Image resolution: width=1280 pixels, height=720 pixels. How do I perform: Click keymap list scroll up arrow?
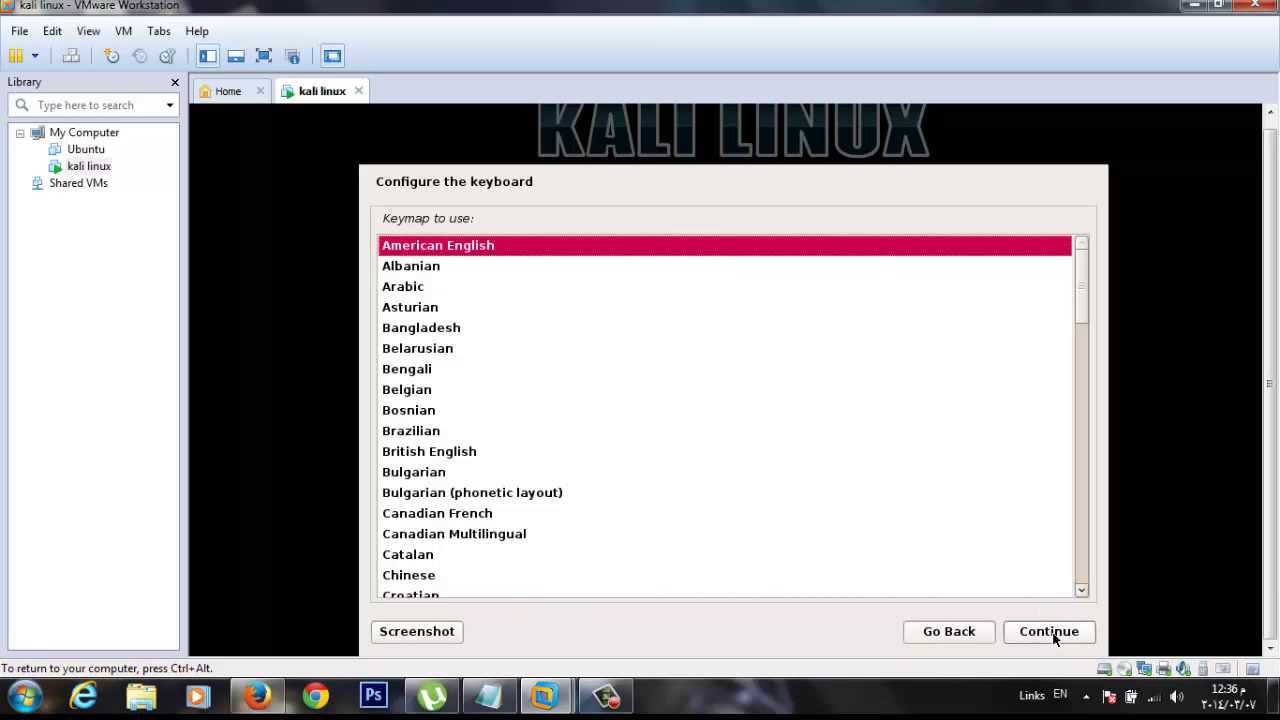click(1081, 243)
